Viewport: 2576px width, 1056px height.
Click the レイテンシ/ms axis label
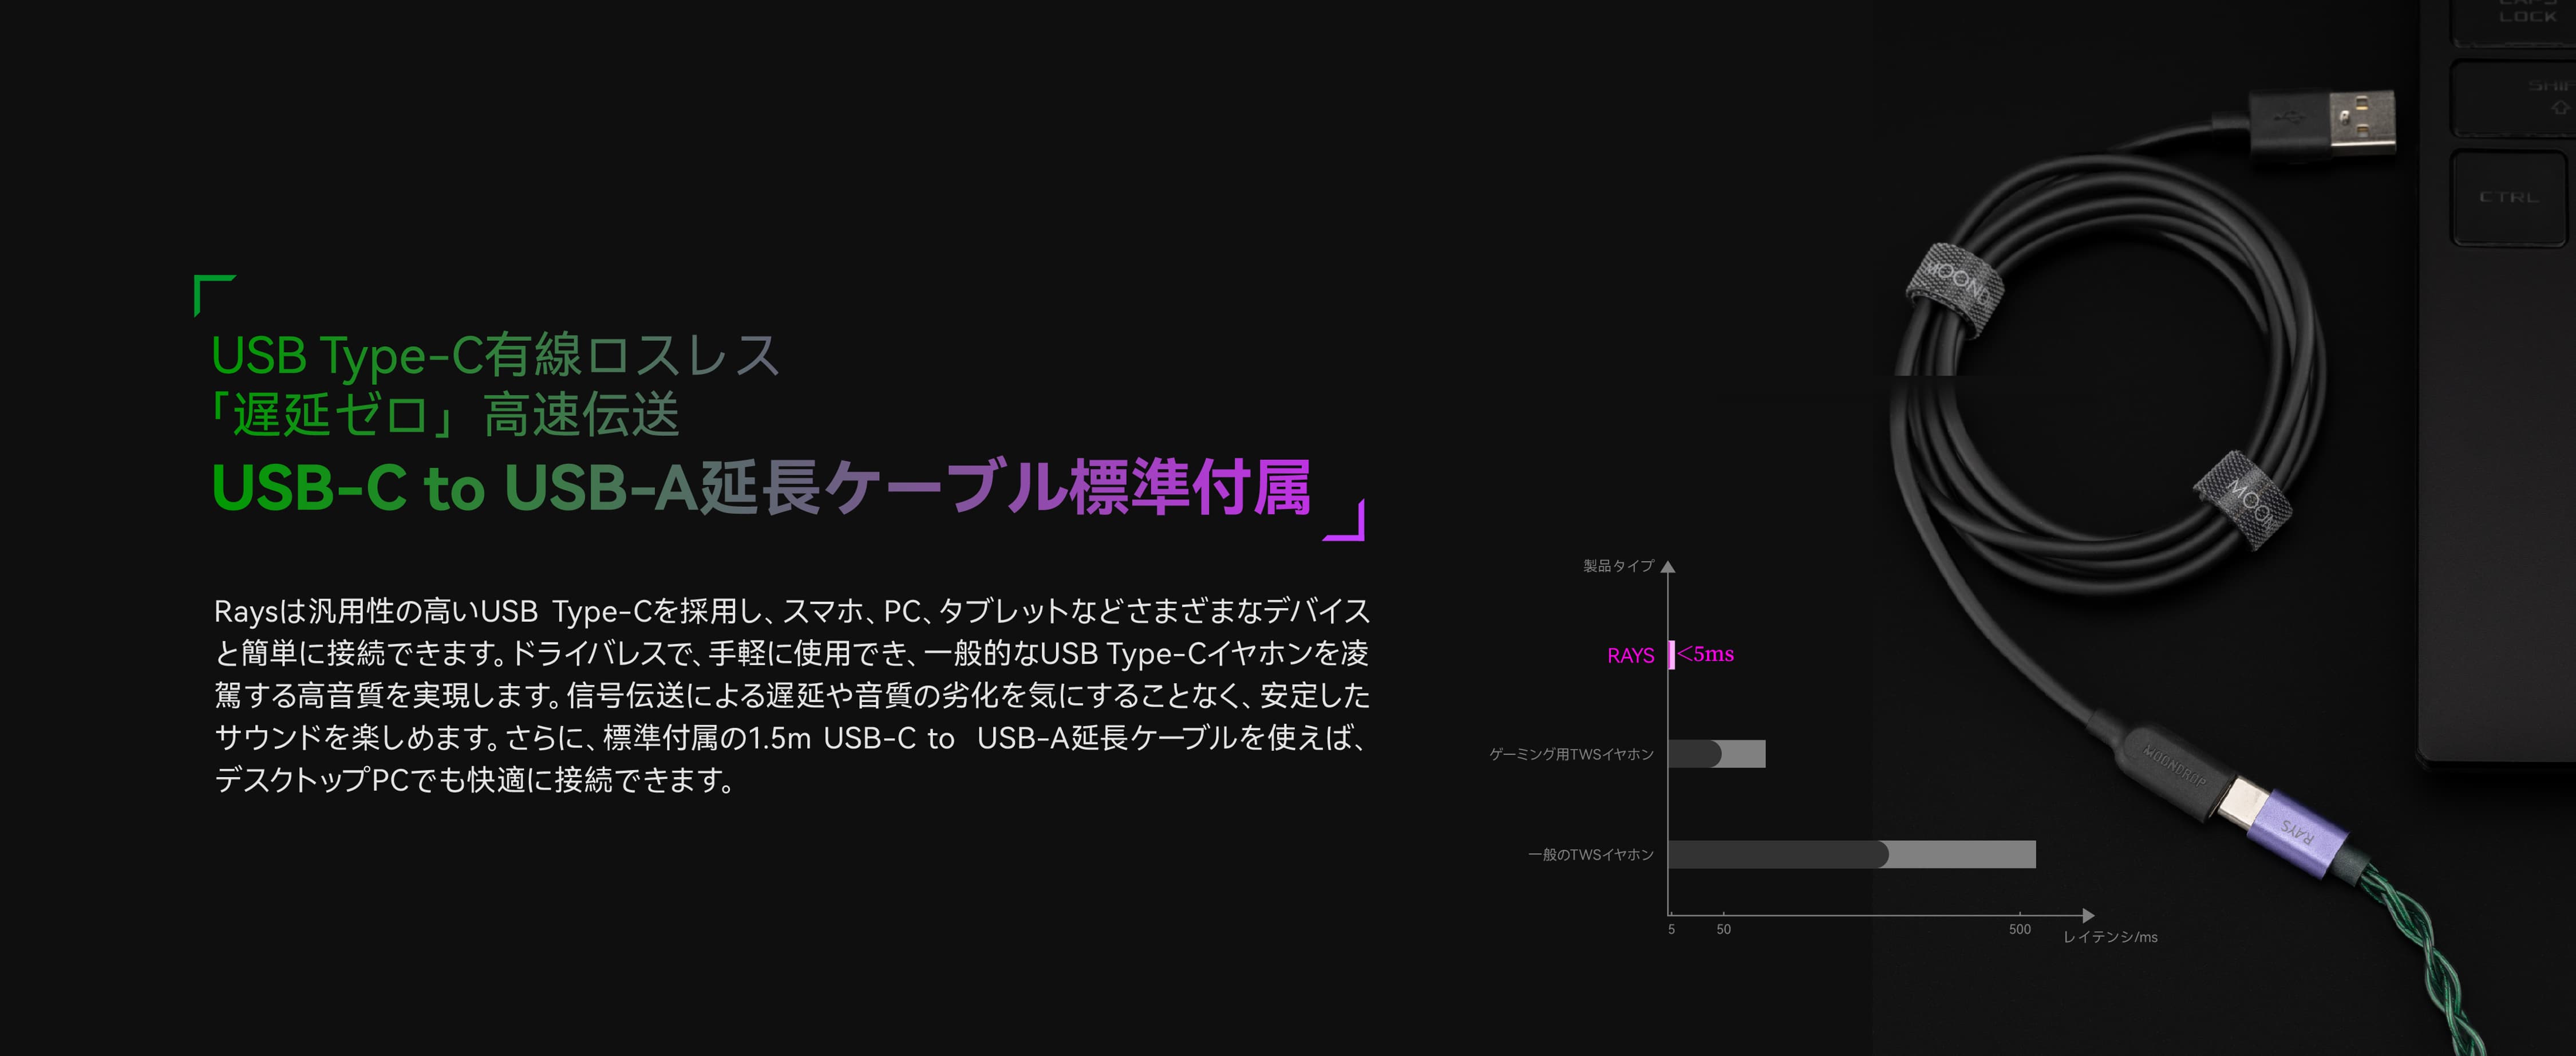click(x=2110, y=937)
